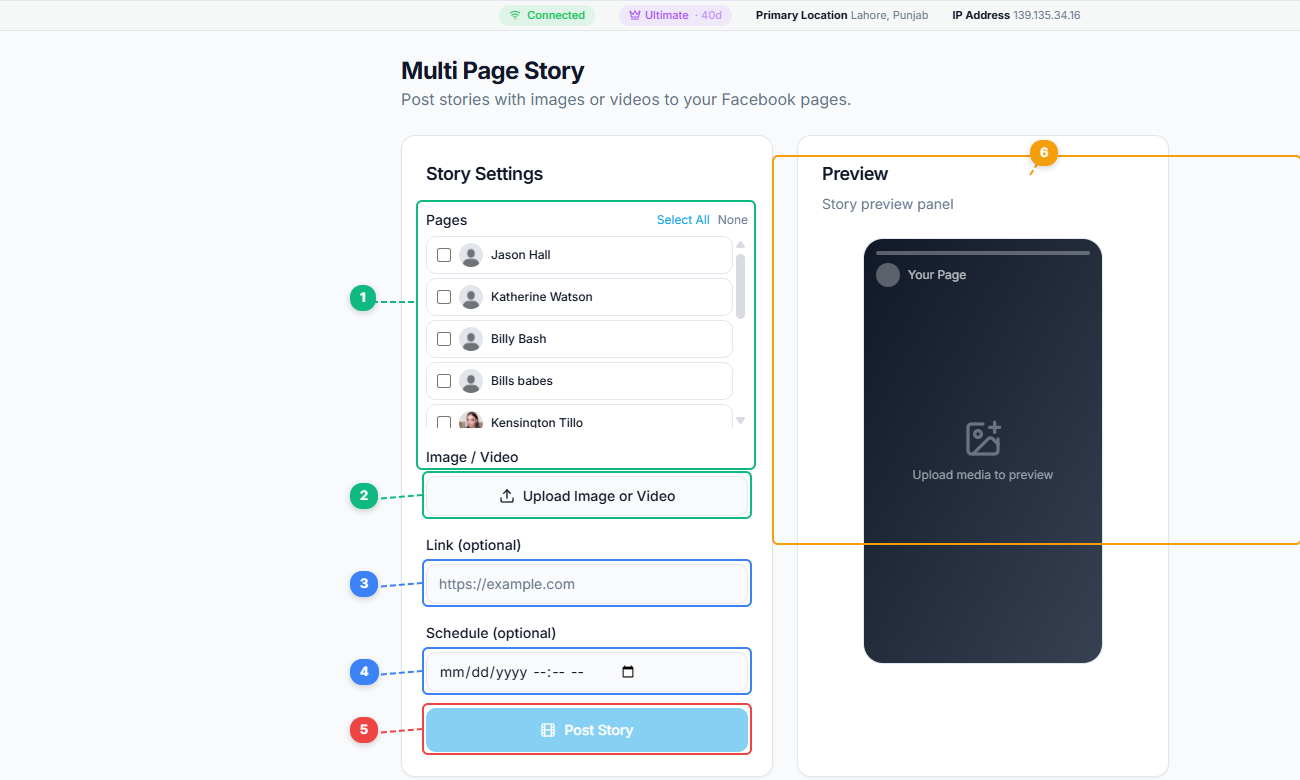1300x780 pixels.
Task: Click the upload arrow icon
Action: [x=507, y=496]
